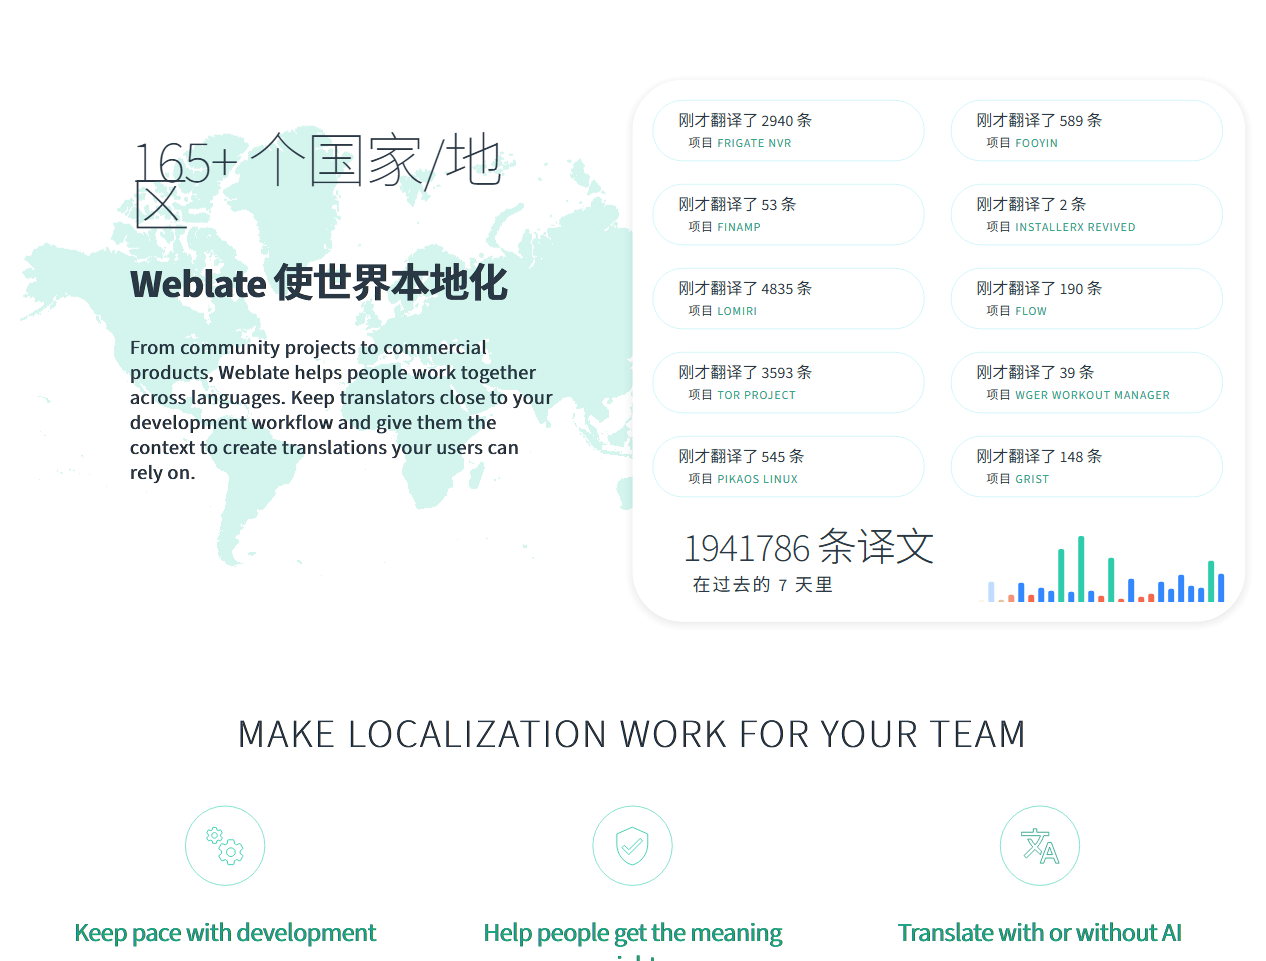1266x961 pixels.
Task: Click the Keep pace with development heading
Action: (x=225, y=933)
